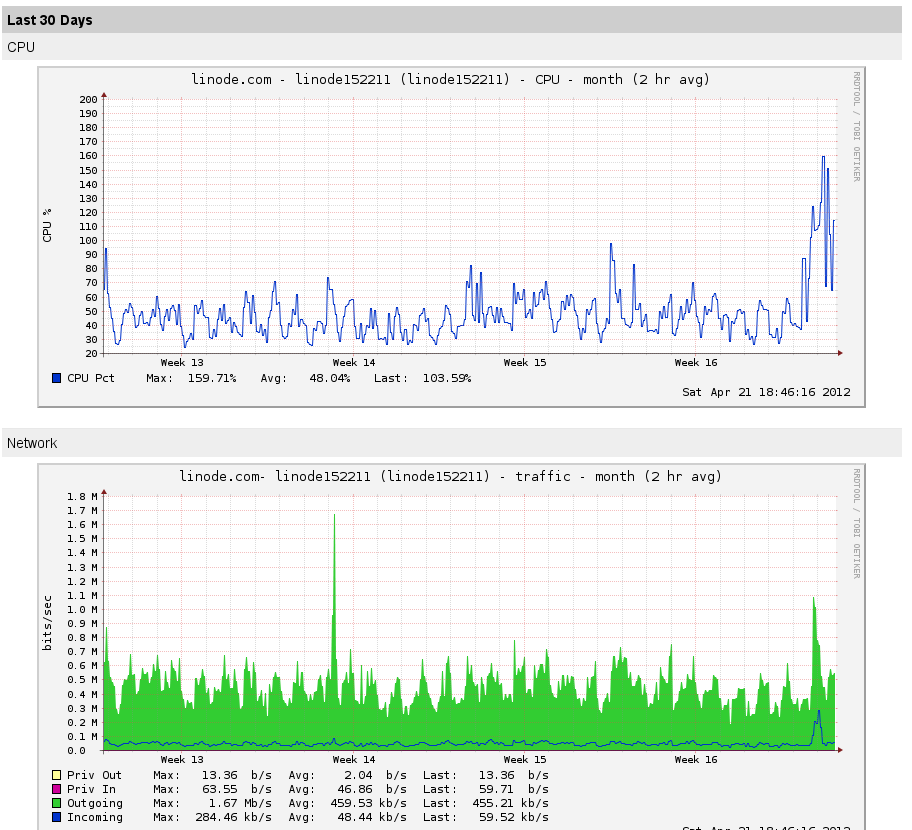Select the CPU section heading

[x=21, y=47]
